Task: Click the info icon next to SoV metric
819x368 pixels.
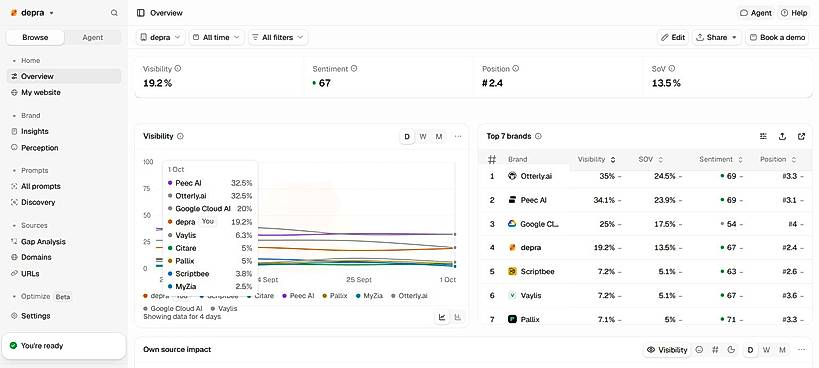Action: point(672,68)
